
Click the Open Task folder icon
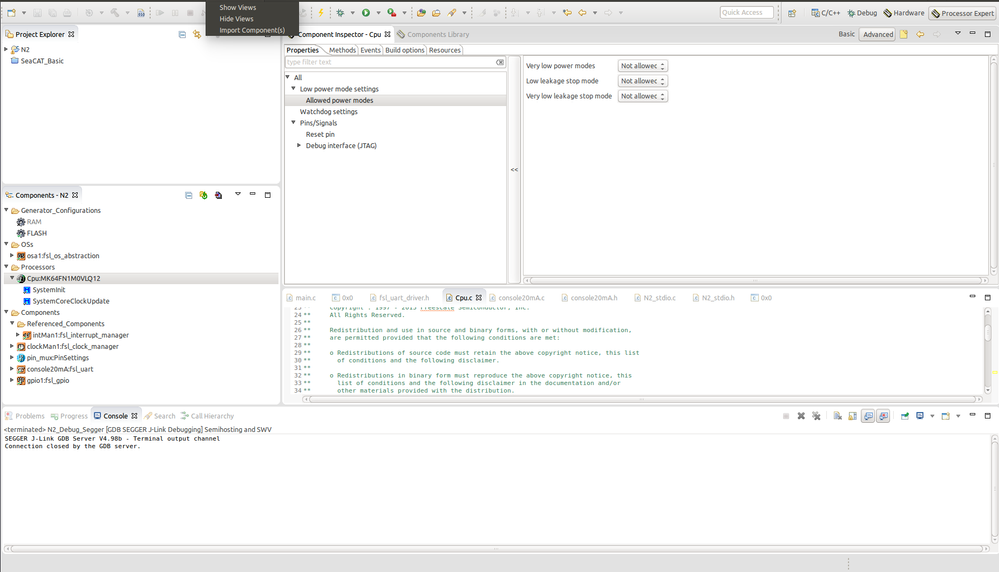click(x=436, y=13)
